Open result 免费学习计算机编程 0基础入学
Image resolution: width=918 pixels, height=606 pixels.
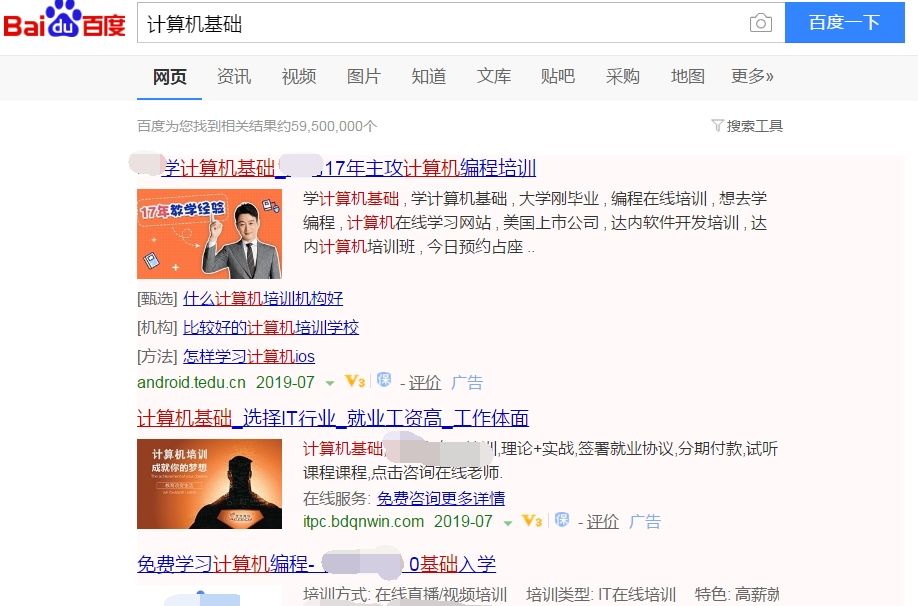316,564
